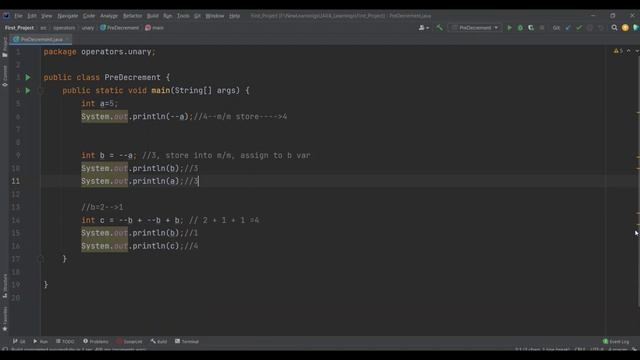
Task: Open the Event Log
Action: click(616, 341)
